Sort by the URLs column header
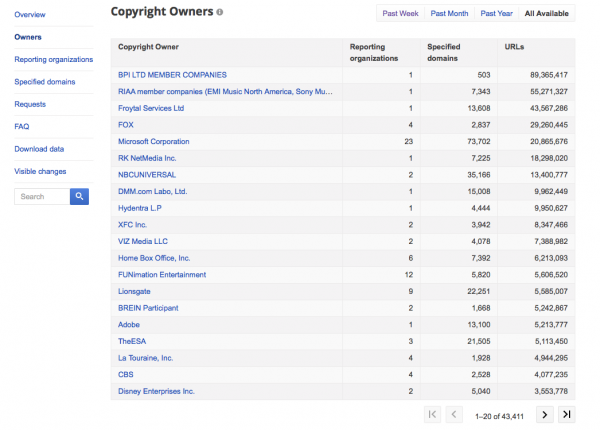The height and width of the screenshot is (430, 600). pos(515,47)
